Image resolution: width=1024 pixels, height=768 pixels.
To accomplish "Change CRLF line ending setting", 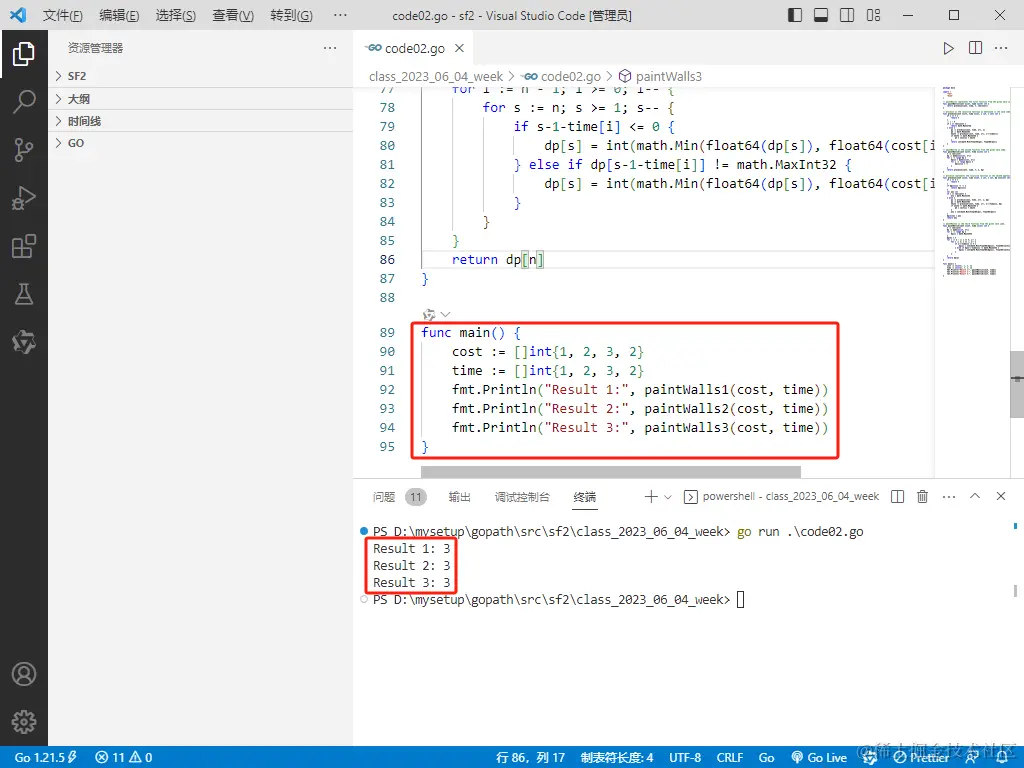I will point(729,758).
